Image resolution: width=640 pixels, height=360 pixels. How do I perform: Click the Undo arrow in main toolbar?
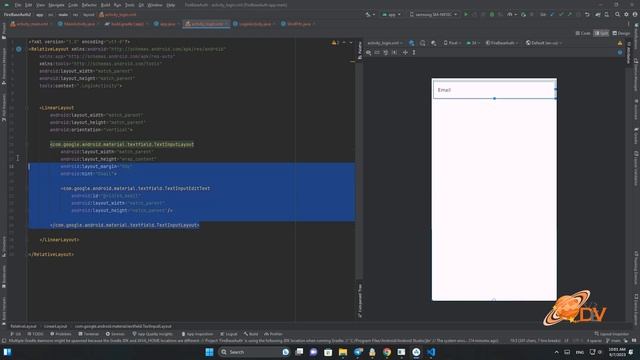pyautogui.click(x=587, y=15)
